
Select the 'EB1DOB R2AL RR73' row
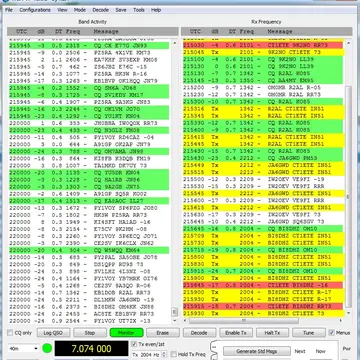click(x=89, y=293)
